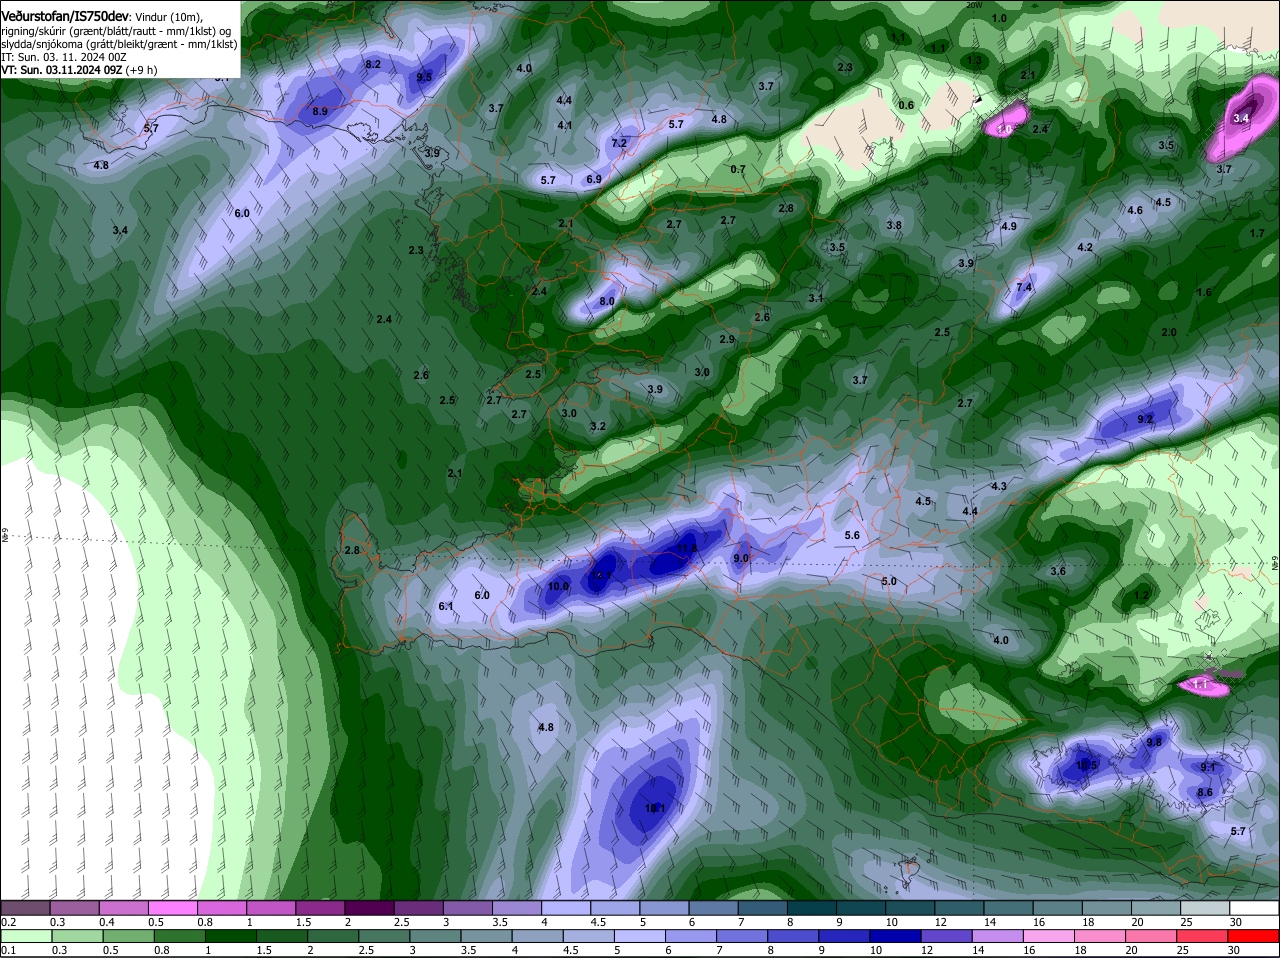Click the value 0.6 on the pale area
Screen dimensions: 1280x958
click(906, 105)
